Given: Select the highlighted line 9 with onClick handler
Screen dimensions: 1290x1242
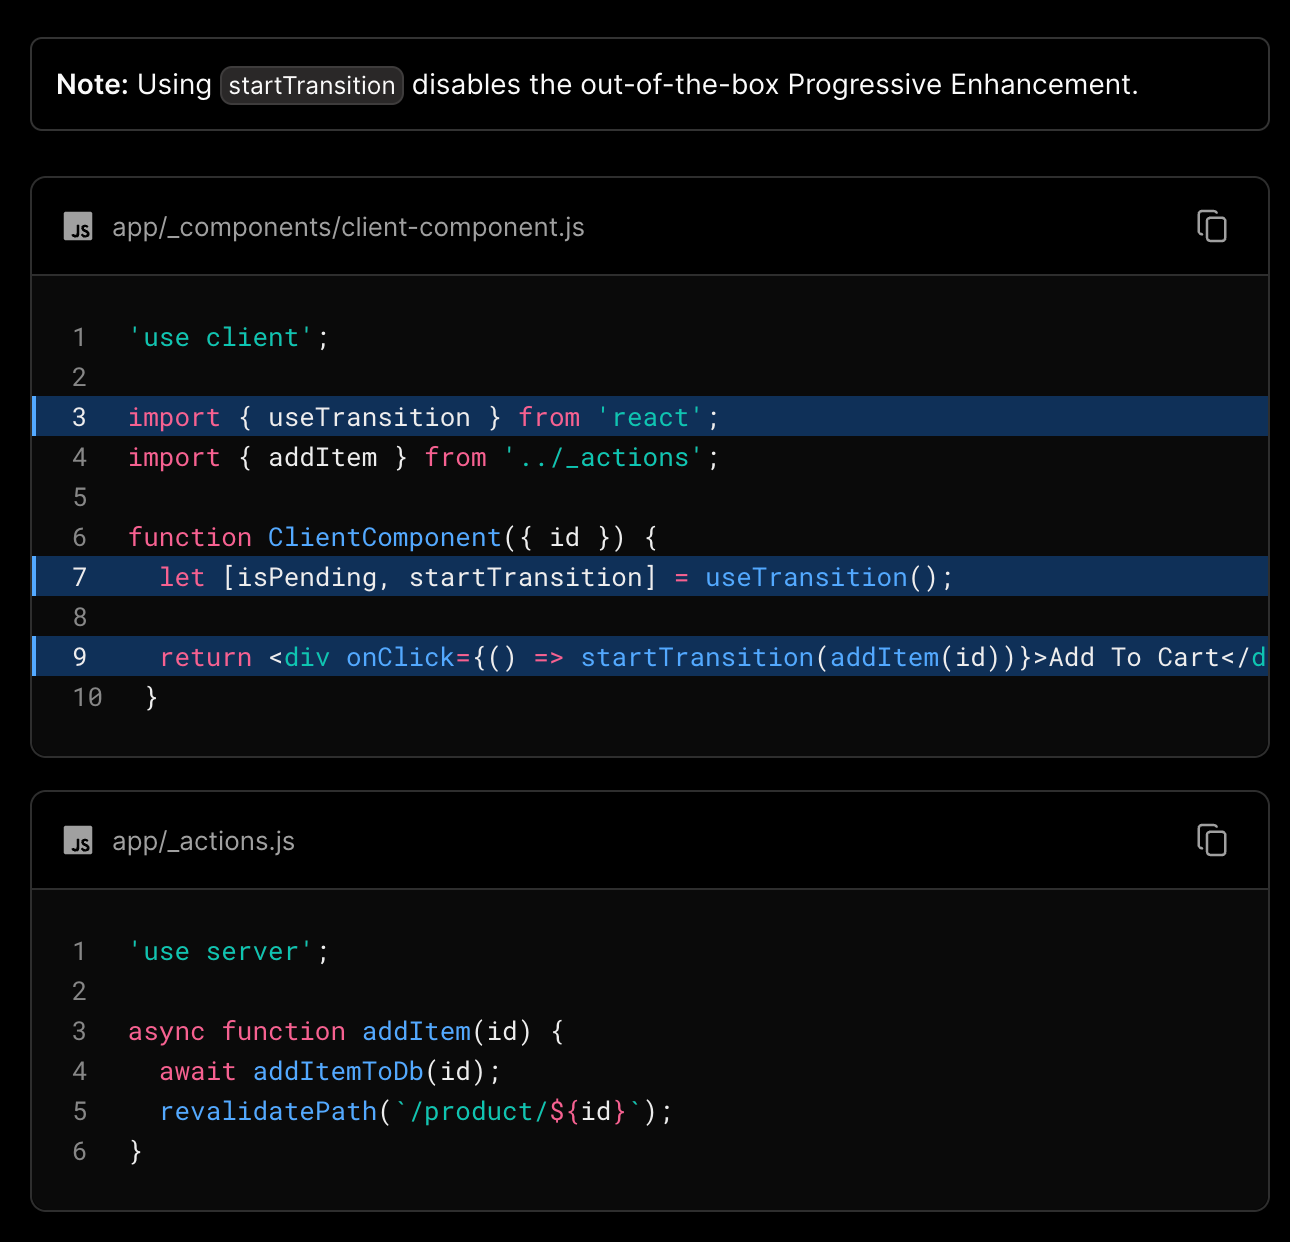Looking at the screenshot, I should 650,657.
